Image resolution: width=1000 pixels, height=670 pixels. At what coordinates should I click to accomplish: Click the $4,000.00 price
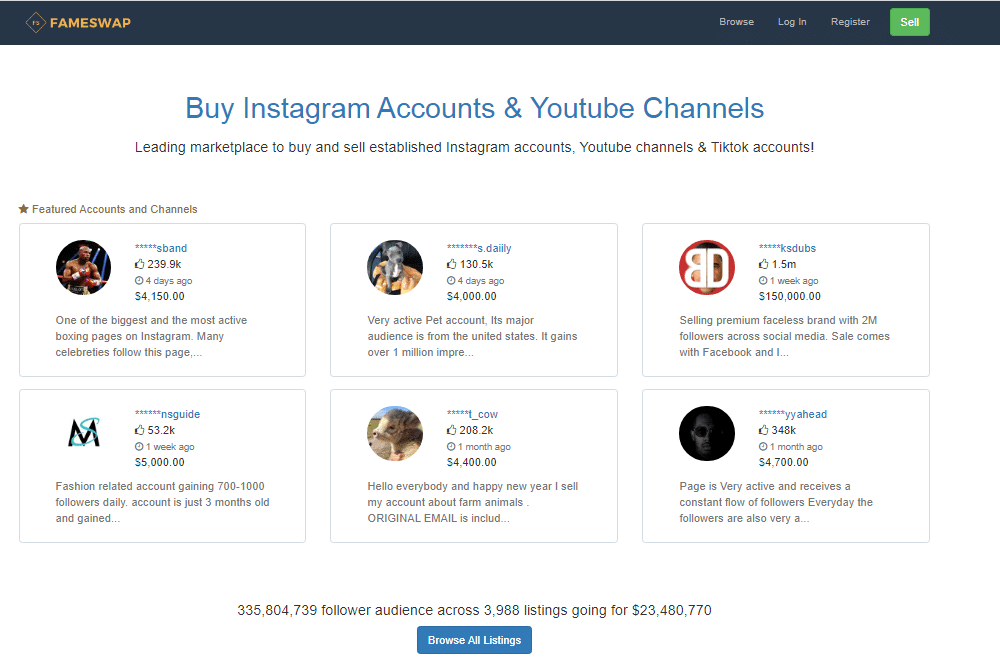point(471,296)
